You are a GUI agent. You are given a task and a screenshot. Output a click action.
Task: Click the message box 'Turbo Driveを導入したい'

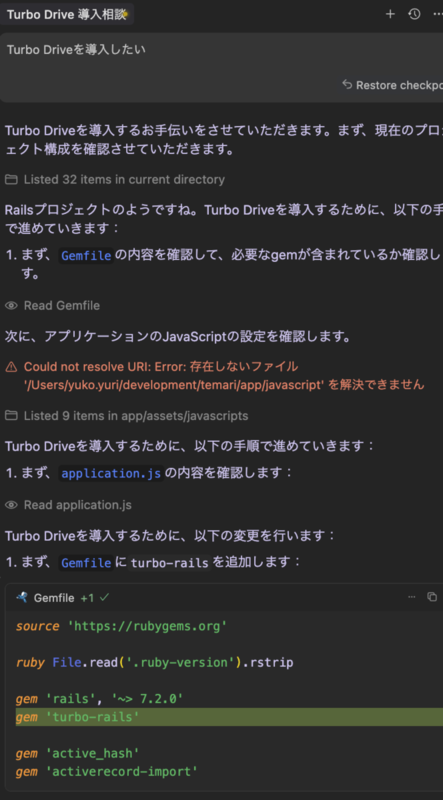click(222, 67)
